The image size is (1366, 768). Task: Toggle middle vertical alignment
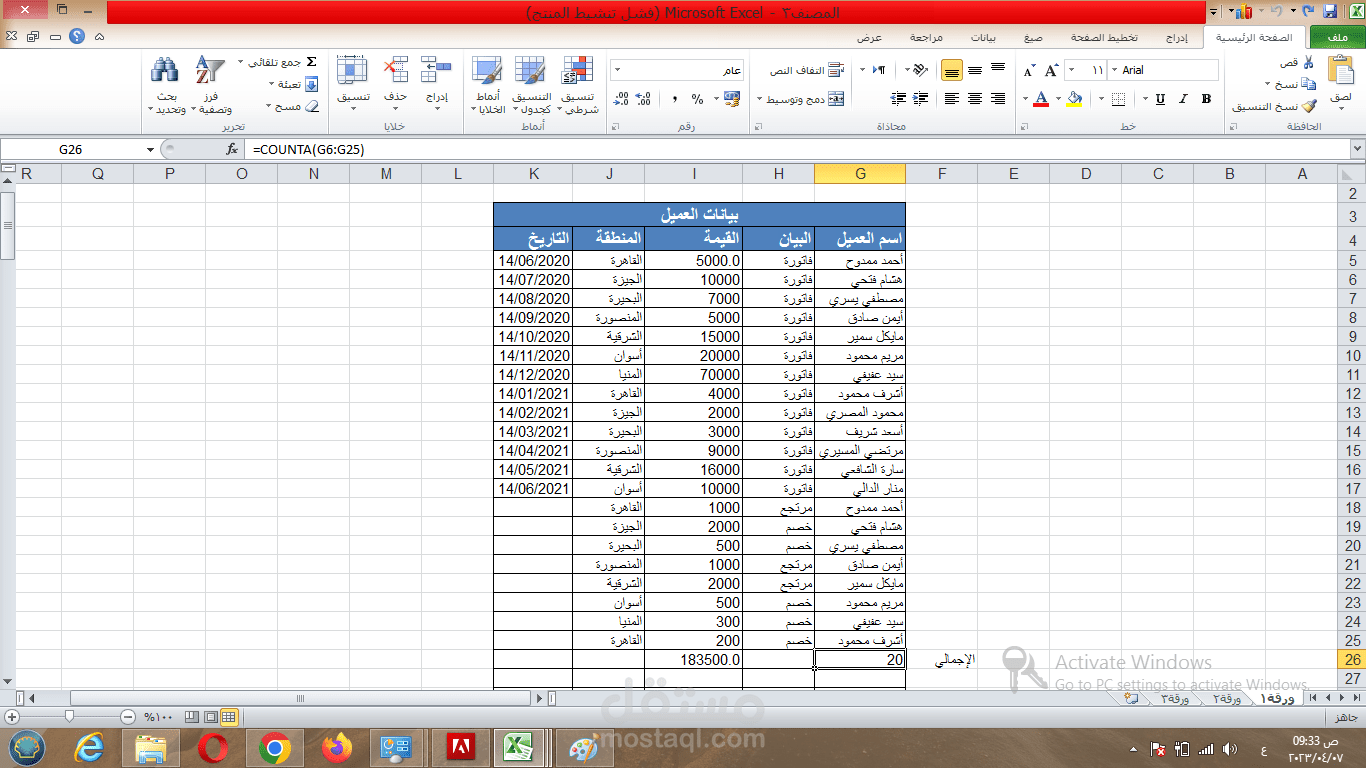point(975,70)
